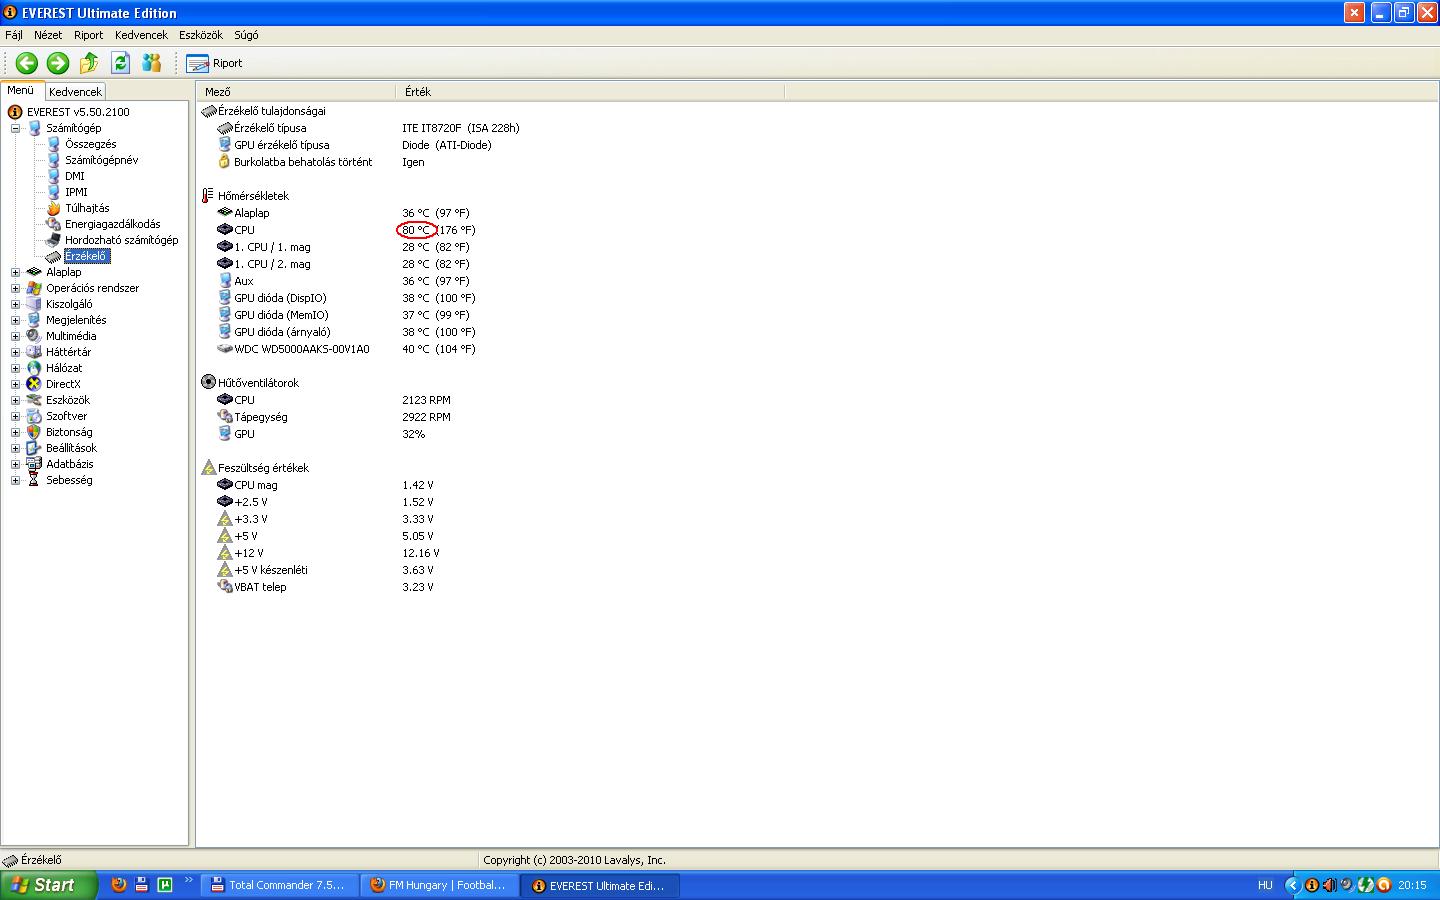The image size is (1440, 900).
Task: Click the Up one level toolbar icon
Action: [x=89, y=63]
